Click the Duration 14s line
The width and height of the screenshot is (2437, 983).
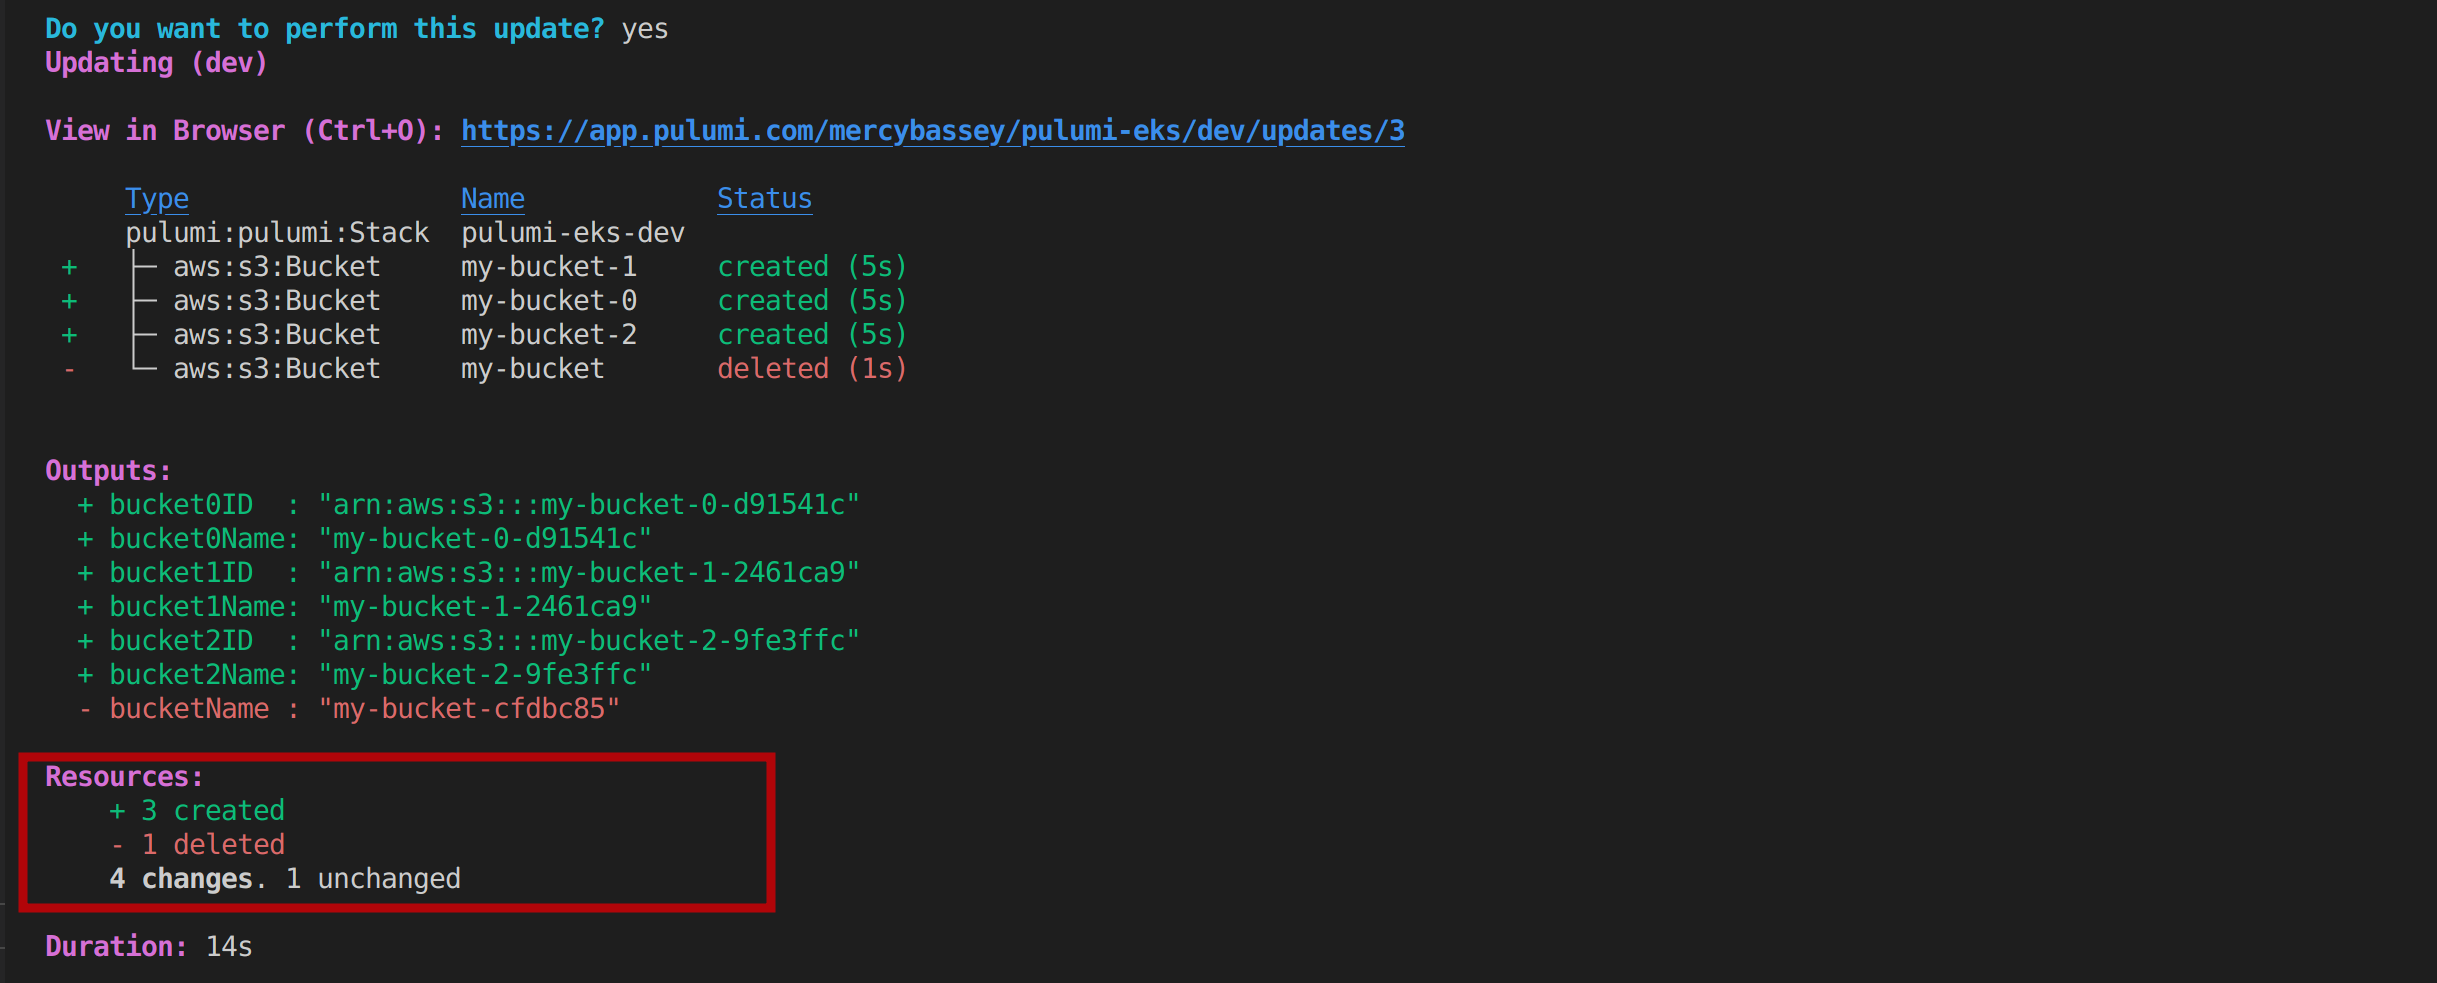click(148, 947)
